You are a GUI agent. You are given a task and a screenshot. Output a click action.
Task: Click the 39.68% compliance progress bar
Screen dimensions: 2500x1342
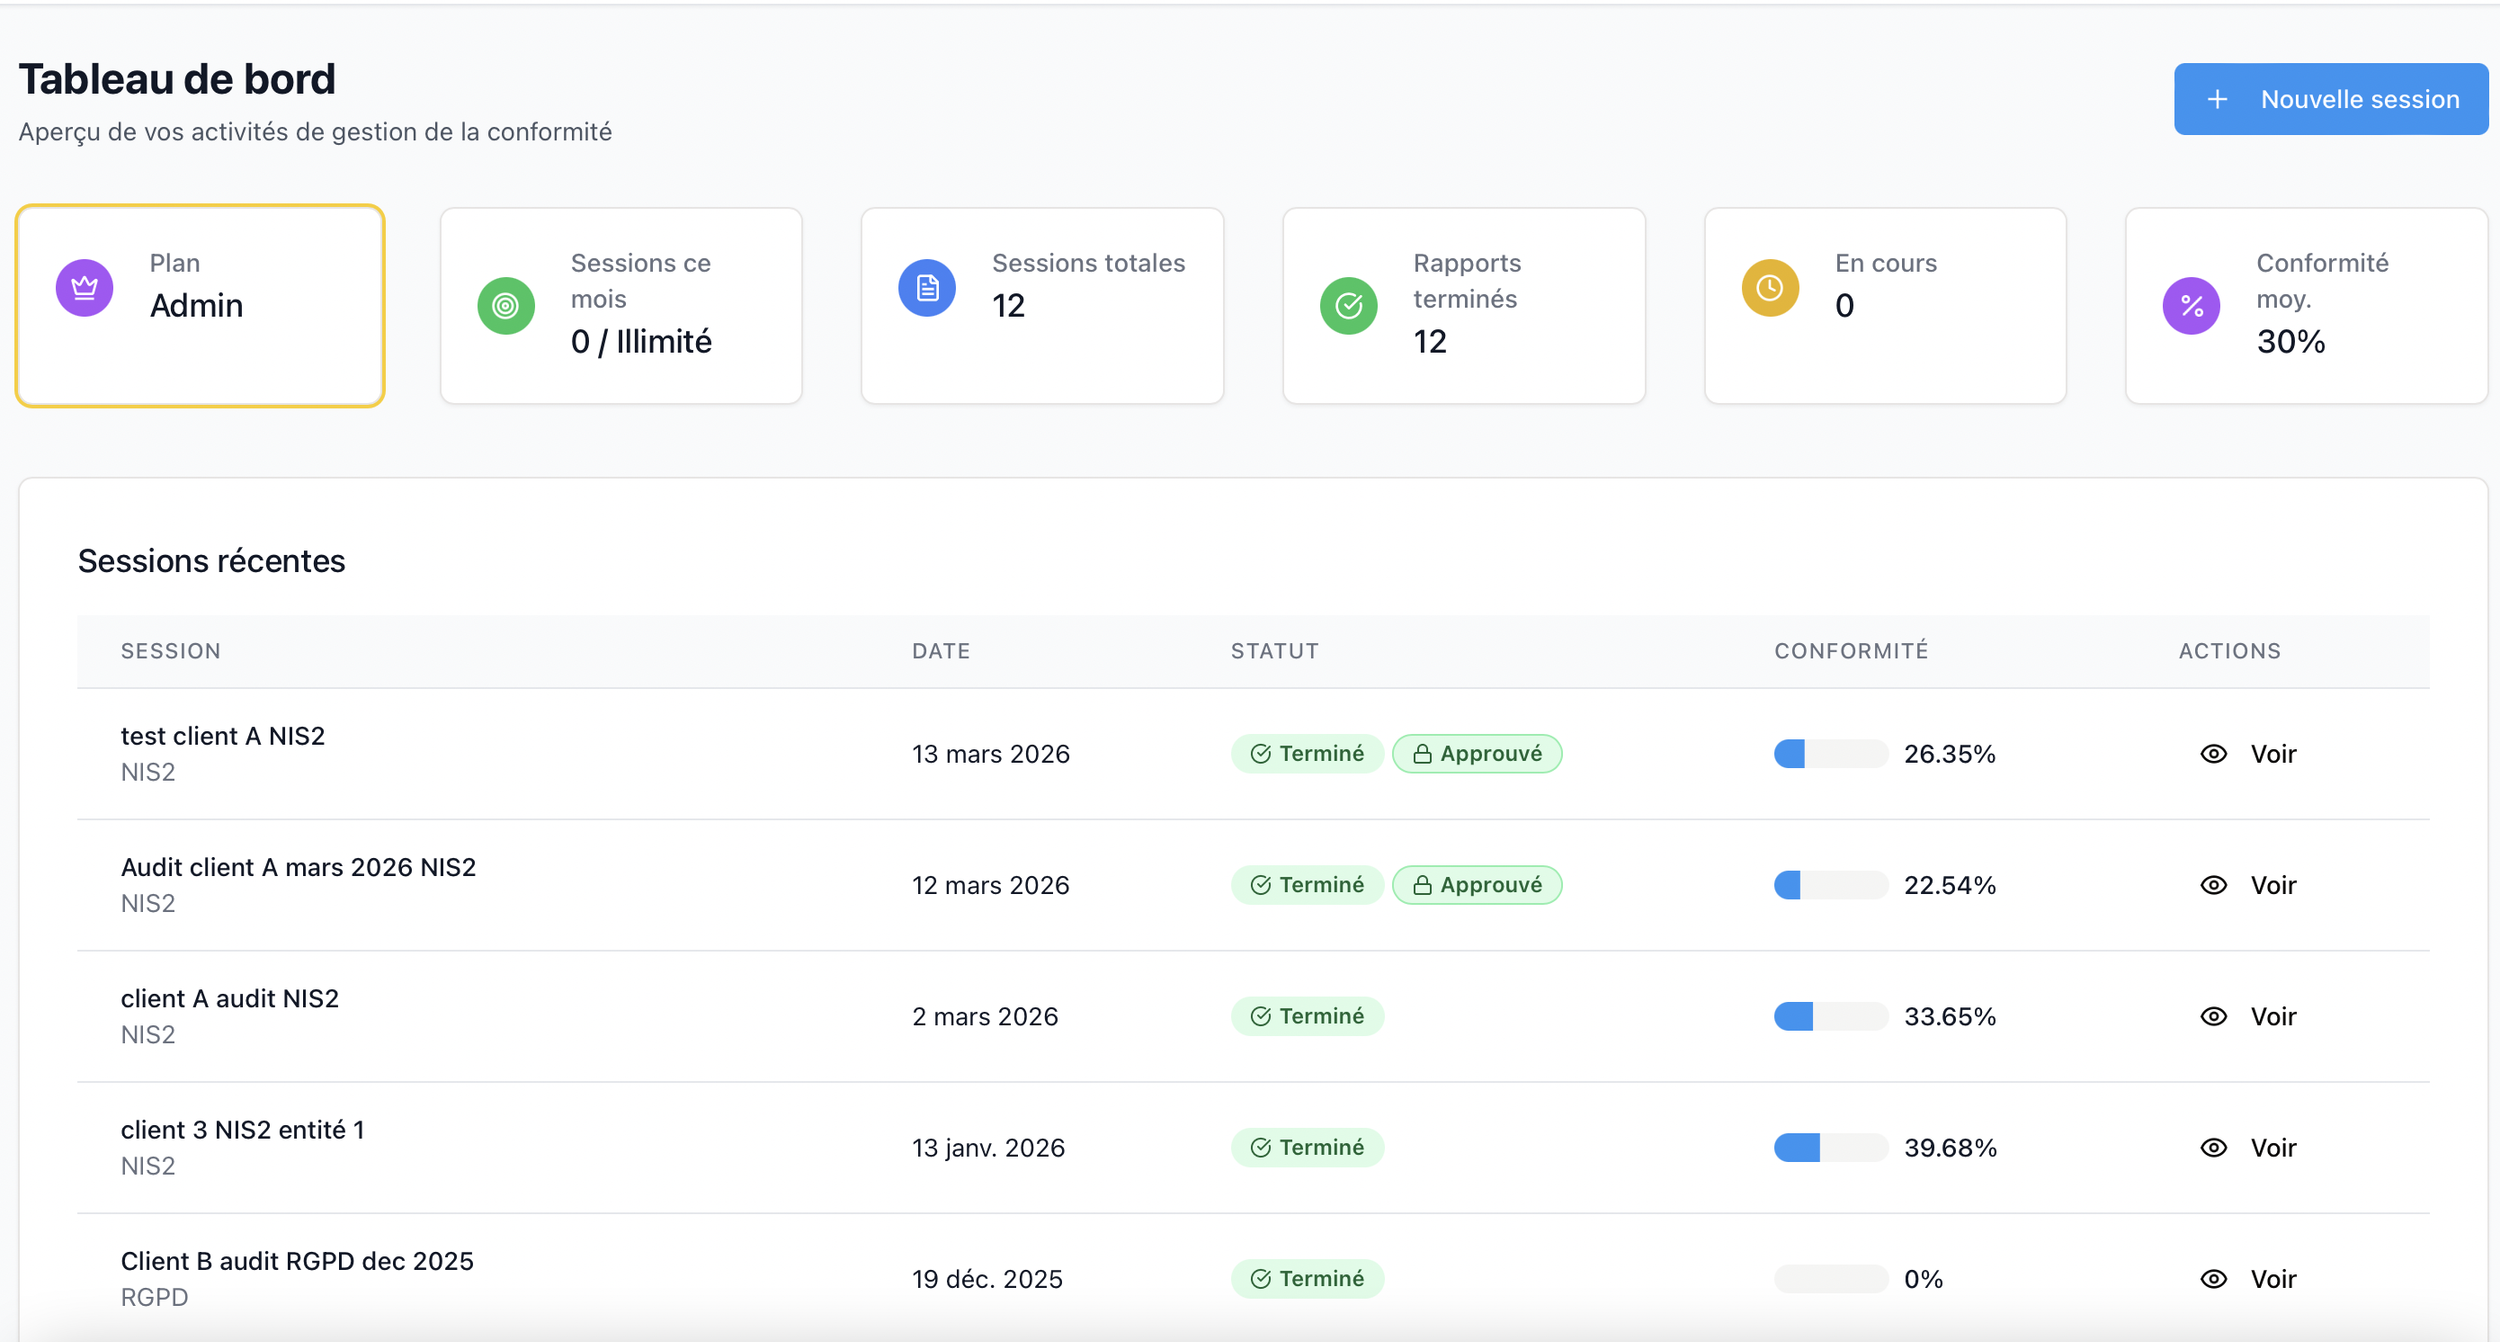1830,1148
